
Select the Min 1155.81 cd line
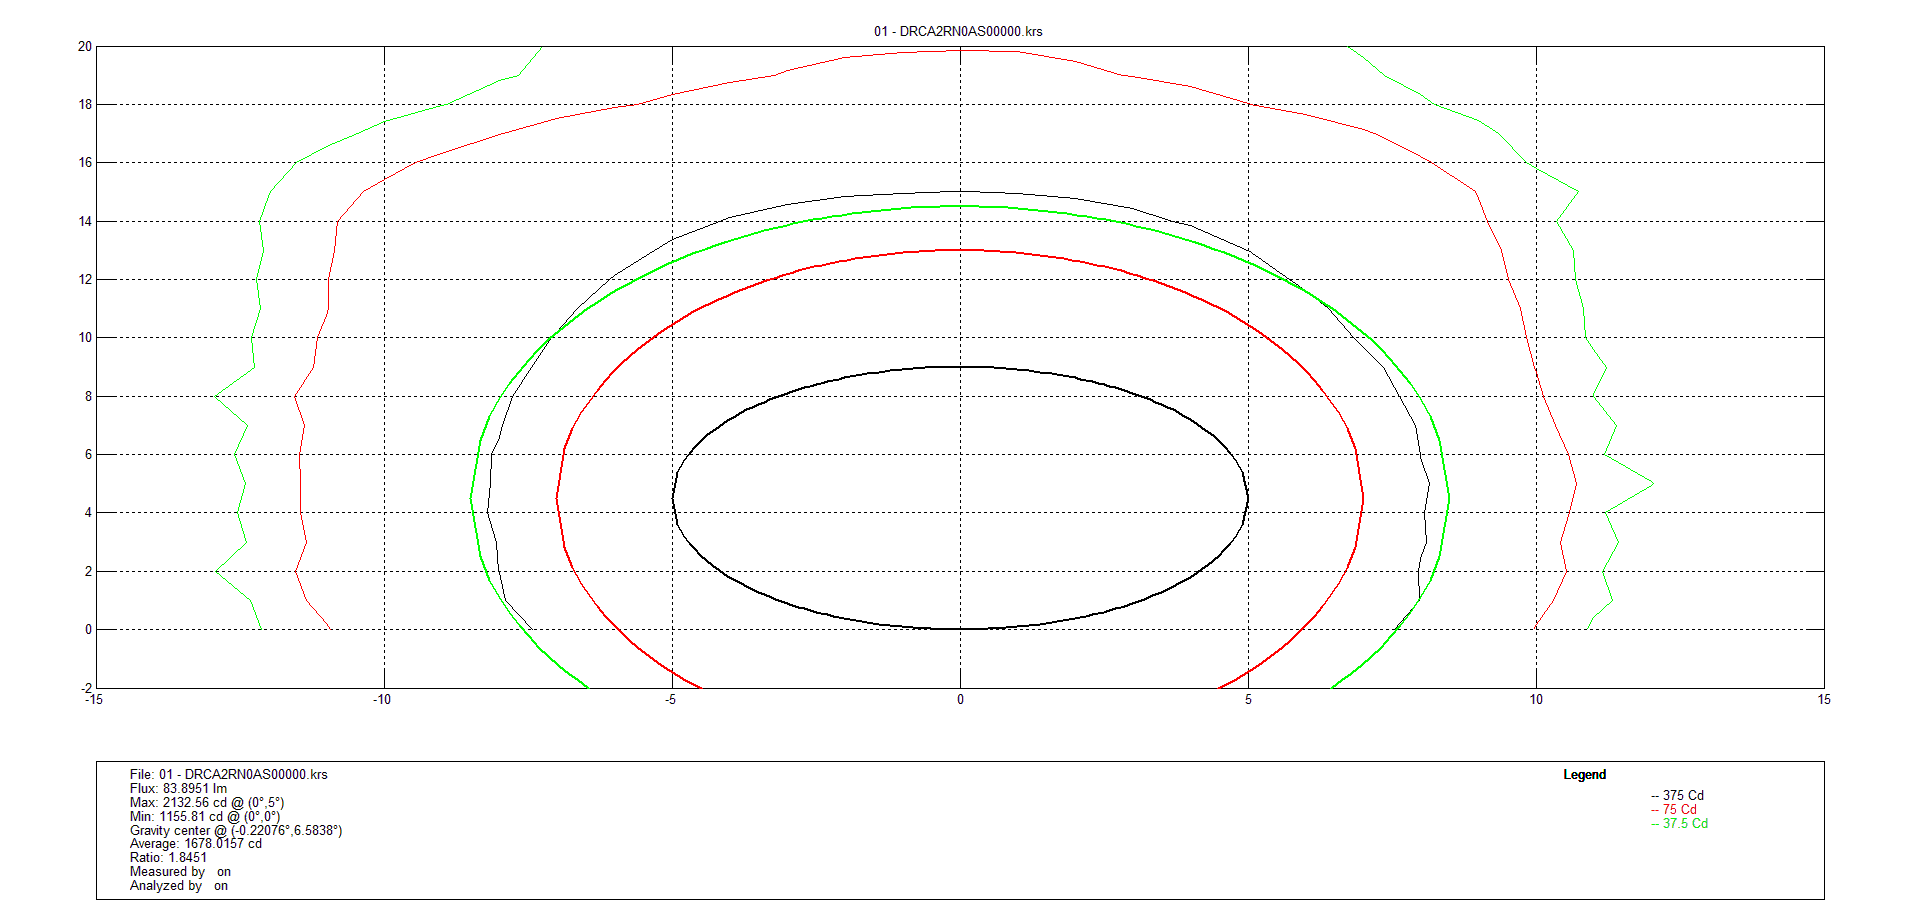pyautogui.click(x=204, y=817)
